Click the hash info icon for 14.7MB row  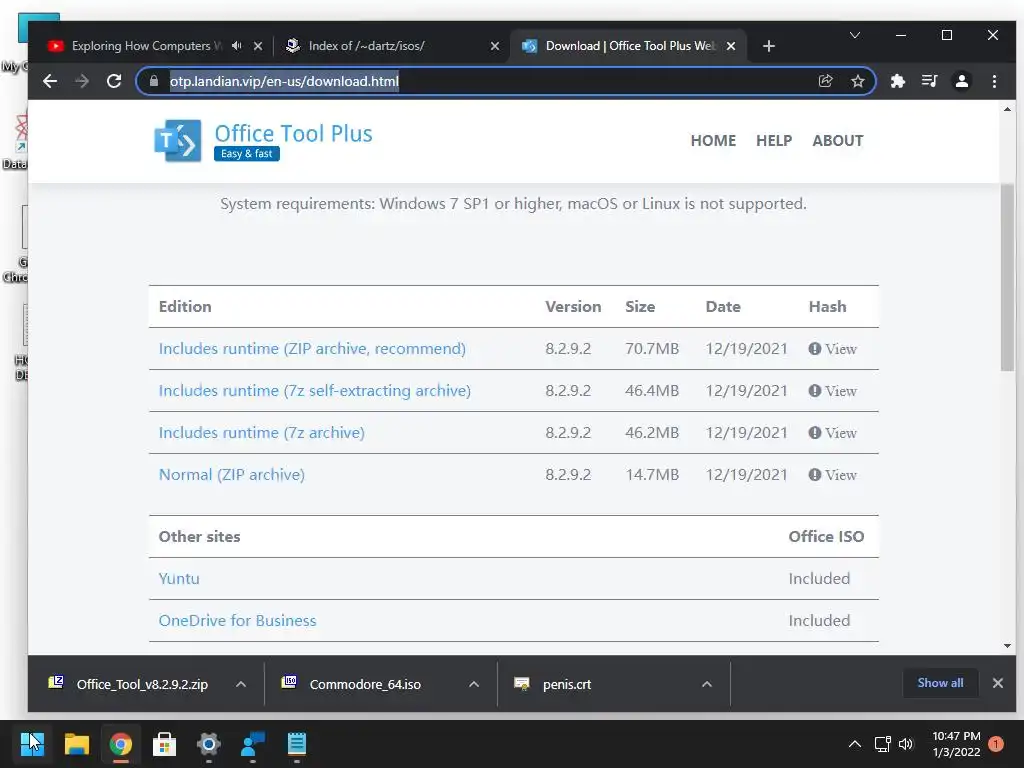click(814, 475)
